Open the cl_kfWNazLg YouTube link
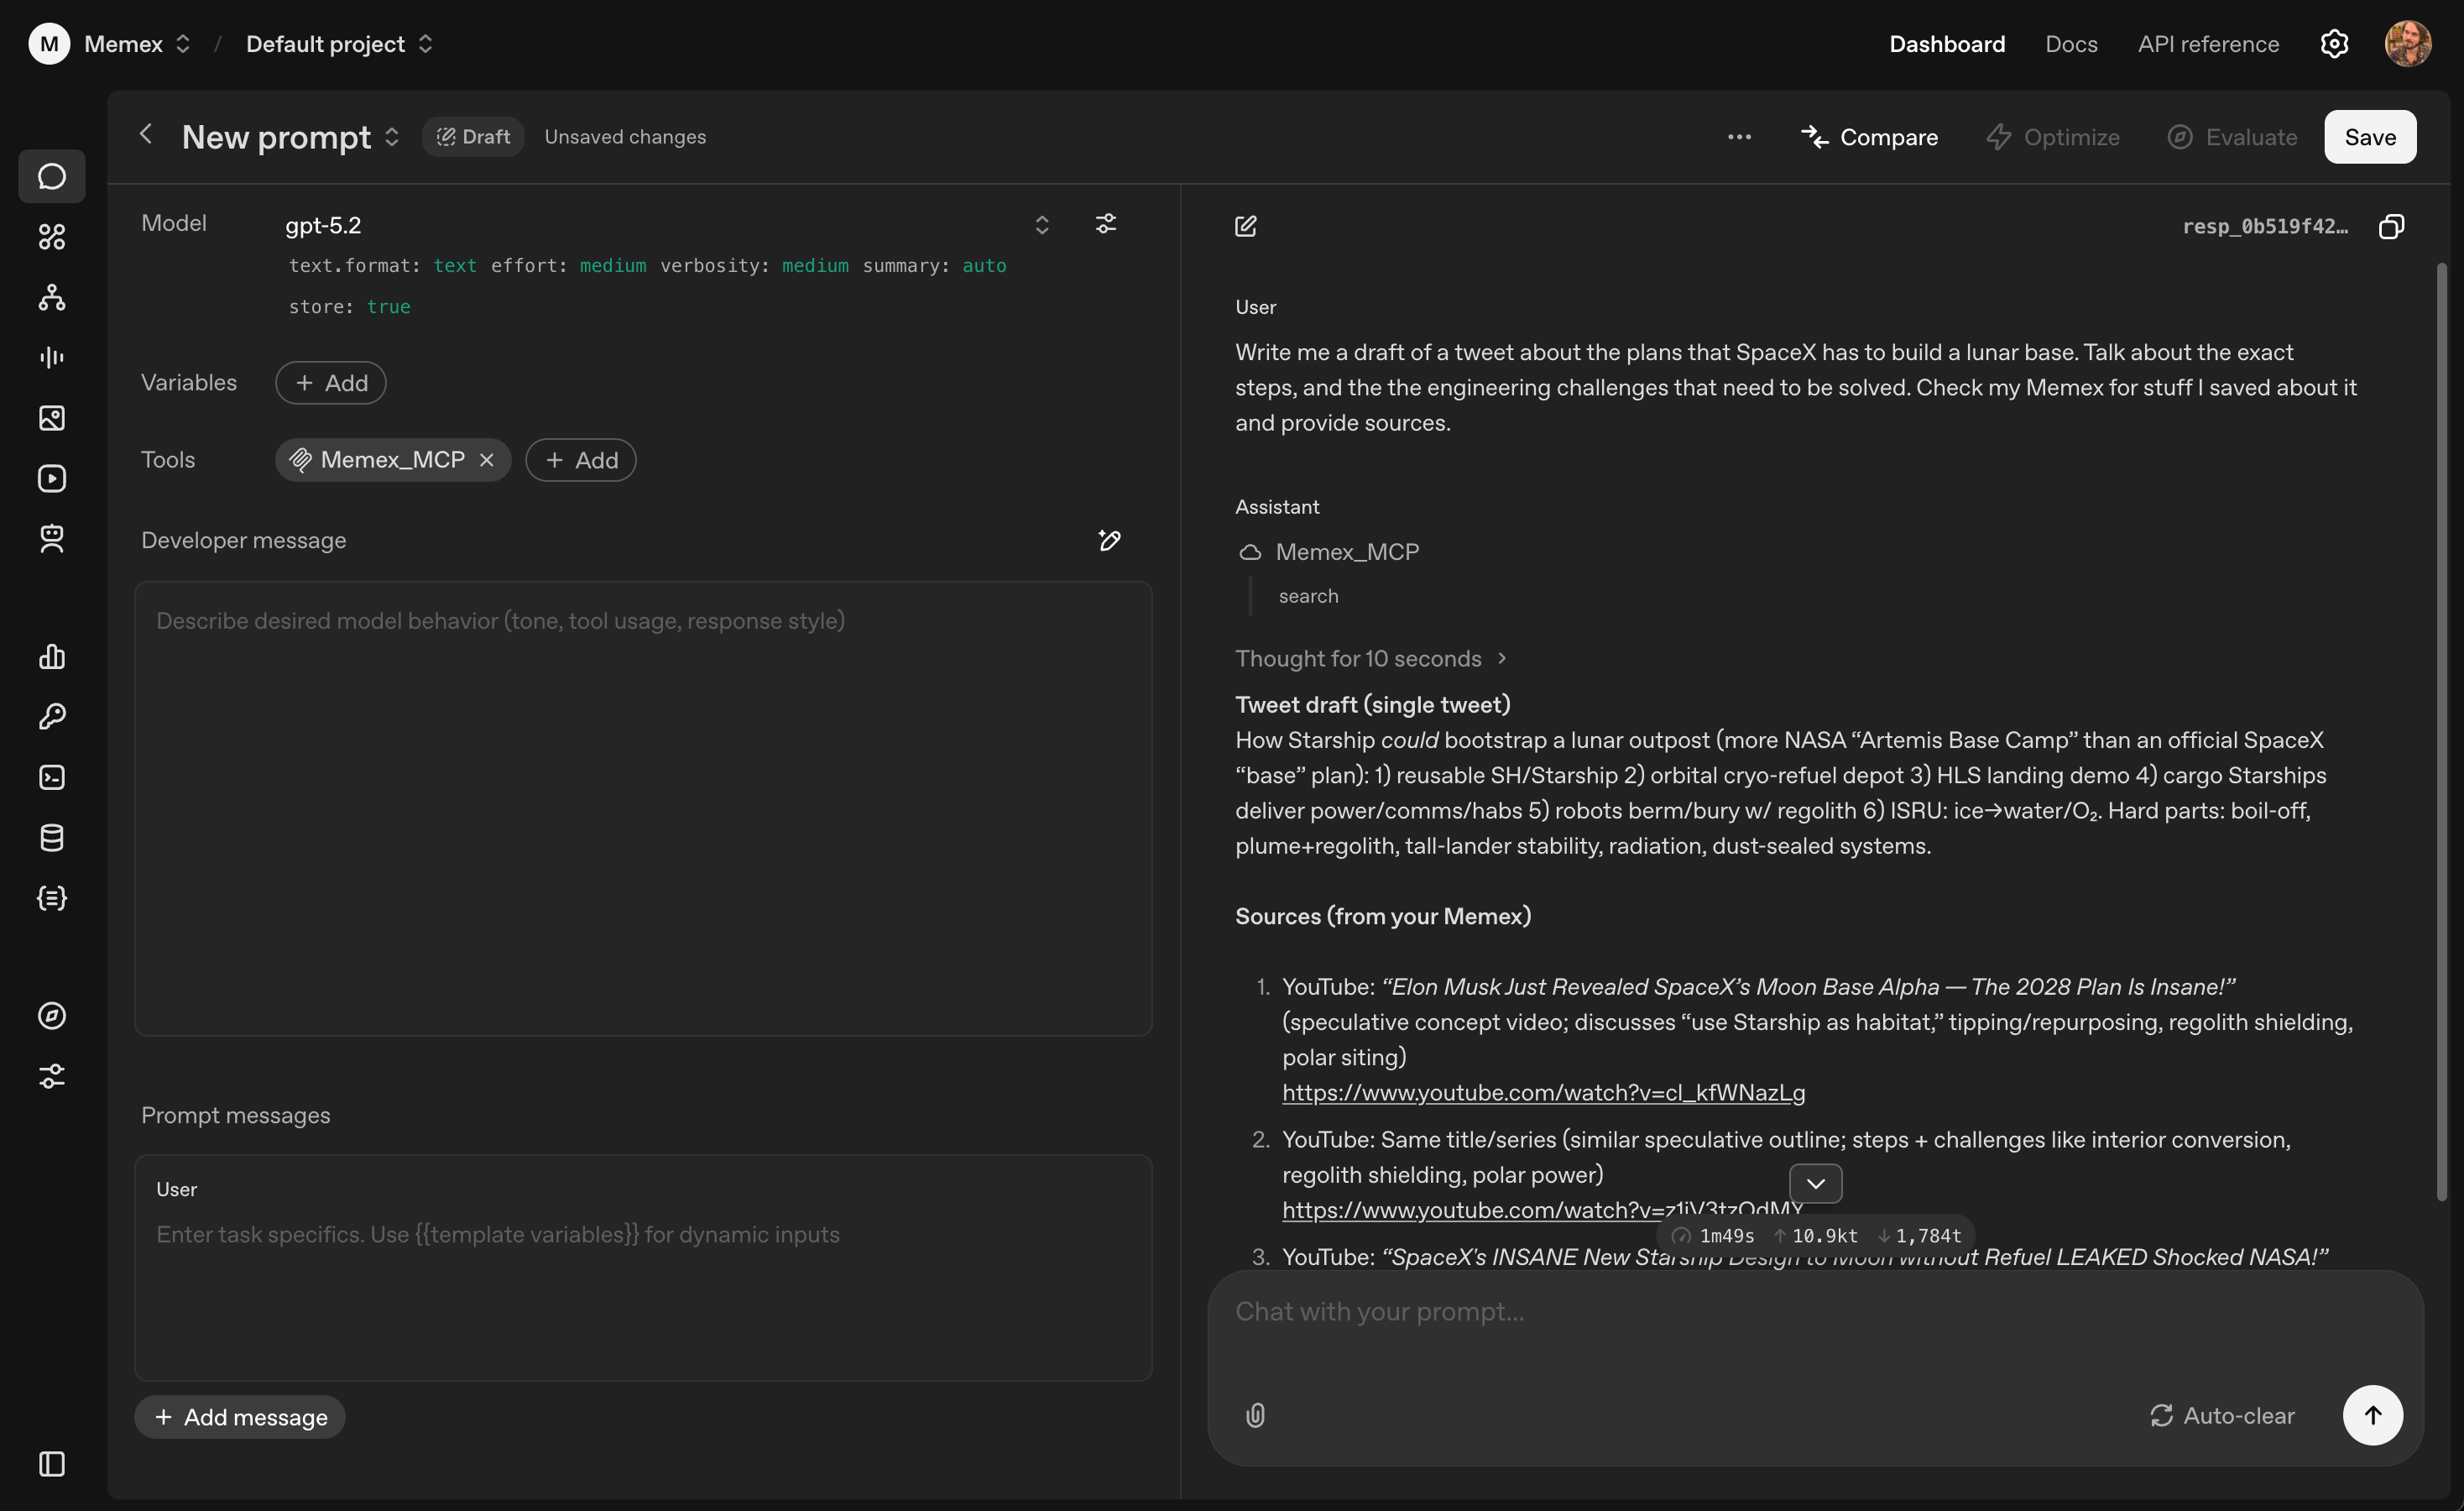 (1543, 1093)
